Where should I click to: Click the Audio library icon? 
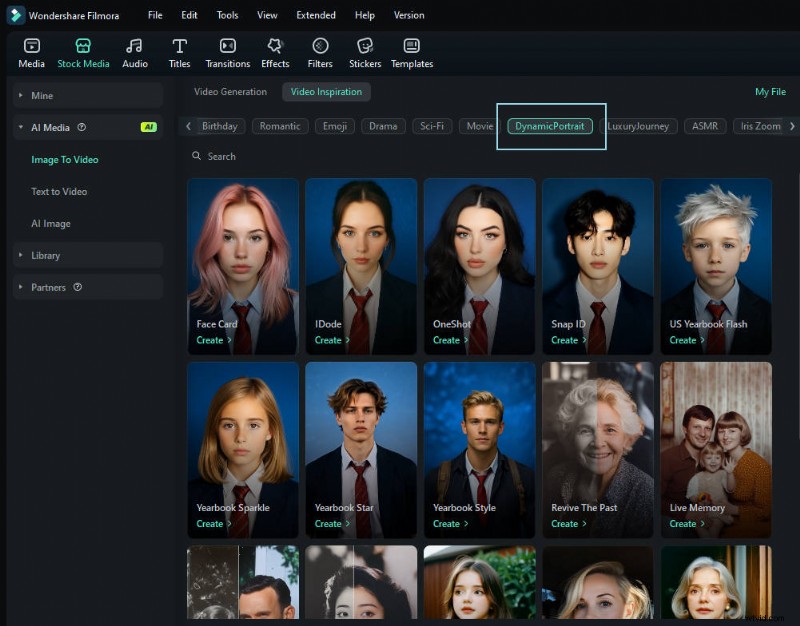(x=134, y=52)
